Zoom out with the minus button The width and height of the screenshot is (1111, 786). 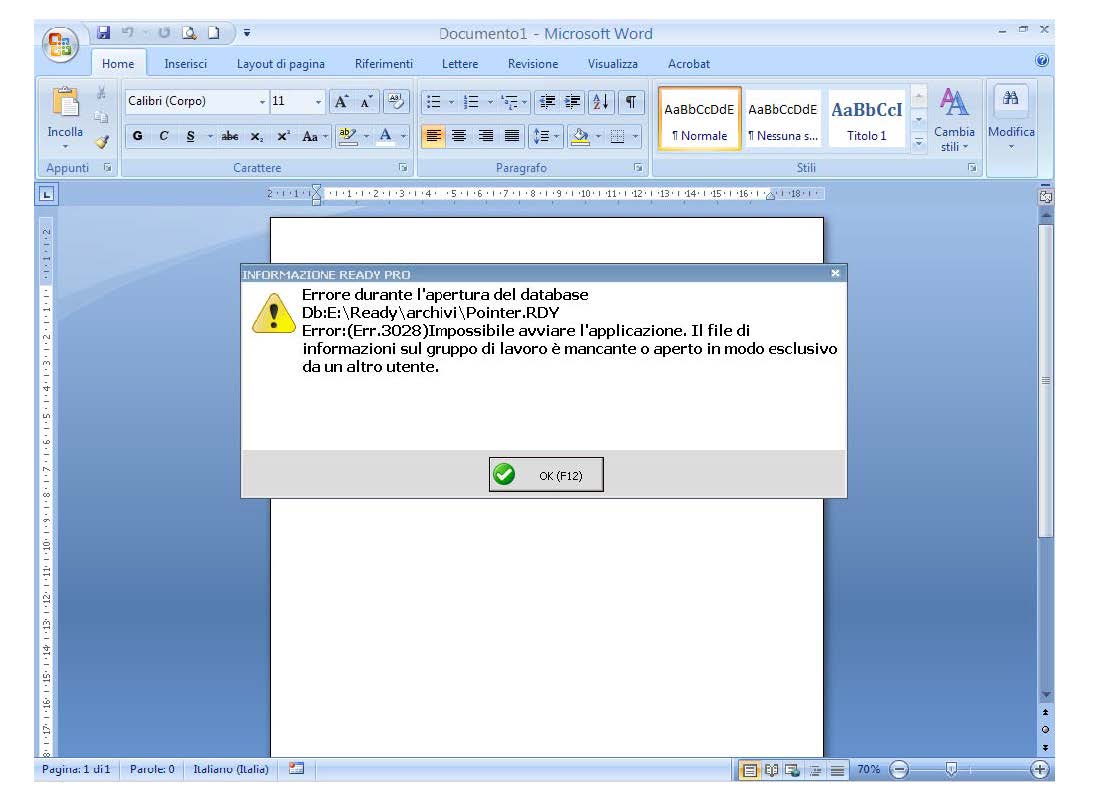tap(898, 769)
